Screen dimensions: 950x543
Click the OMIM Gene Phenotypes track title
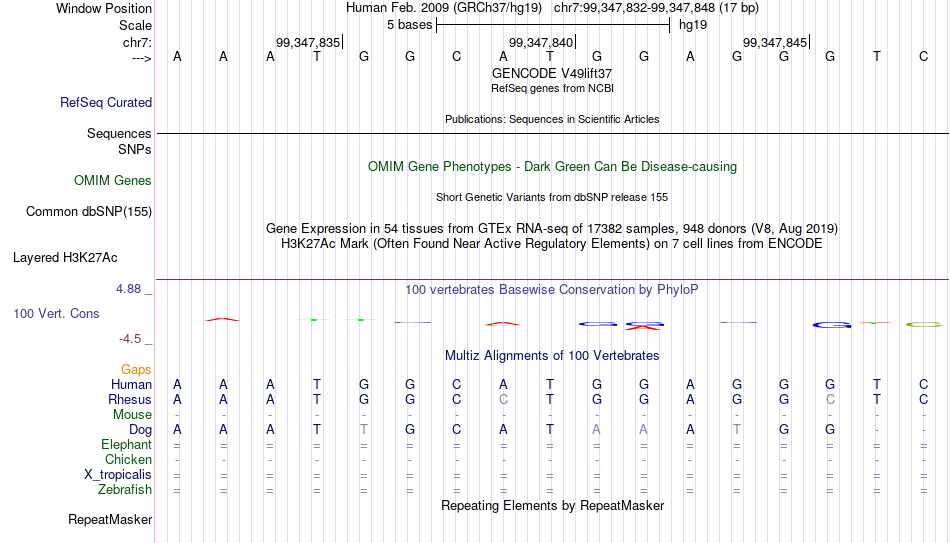(x=552, y=167)
